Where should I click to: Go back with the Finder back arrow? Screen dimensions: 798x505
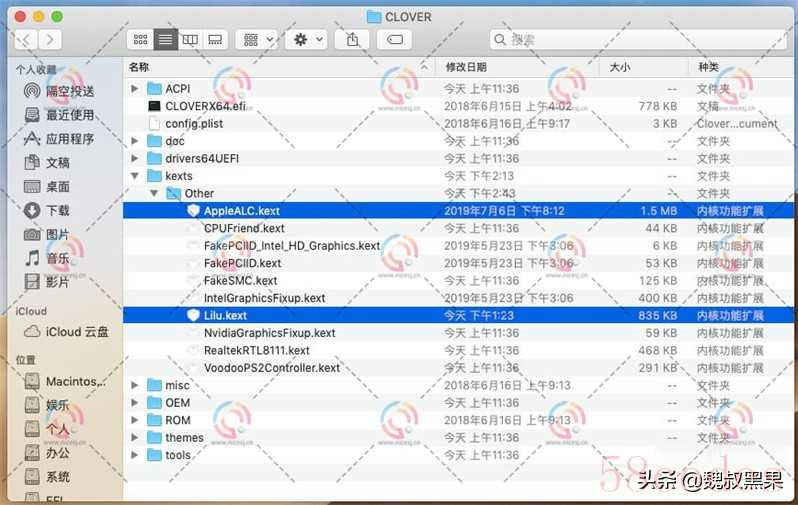point(26,40)
